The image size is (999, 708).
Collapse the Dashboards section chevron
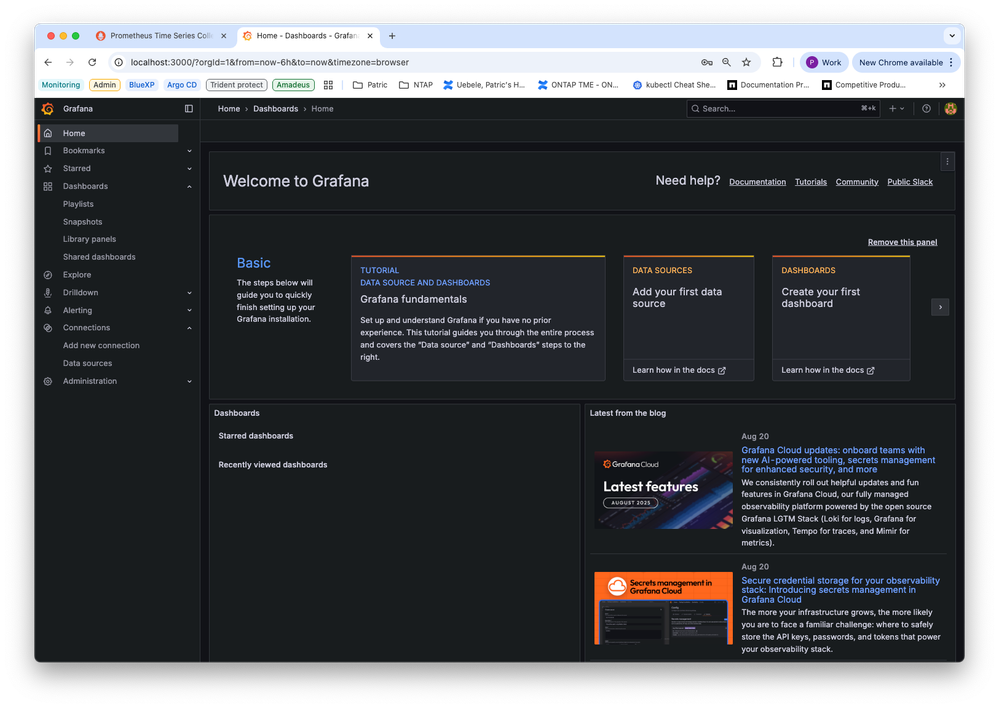click(x=189, y=187)
